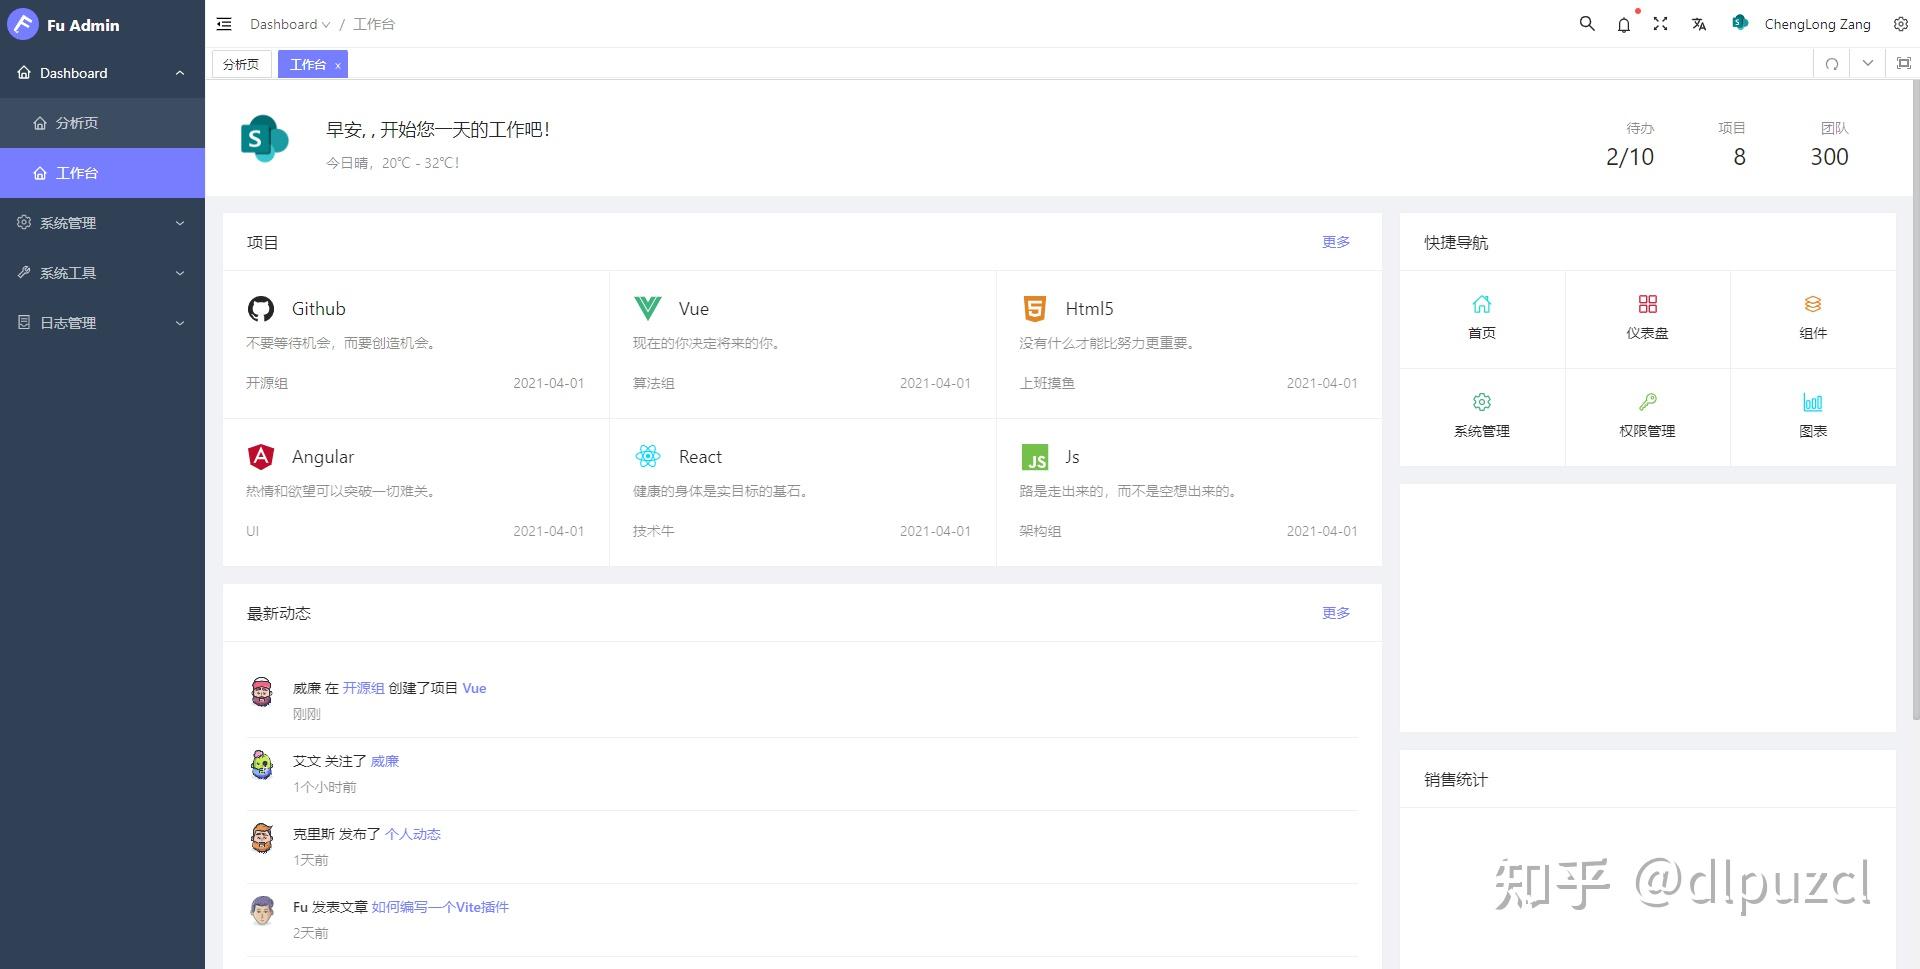Open the language translation icon
This screenshot has width=1920, height=969.
(1698, 23)
